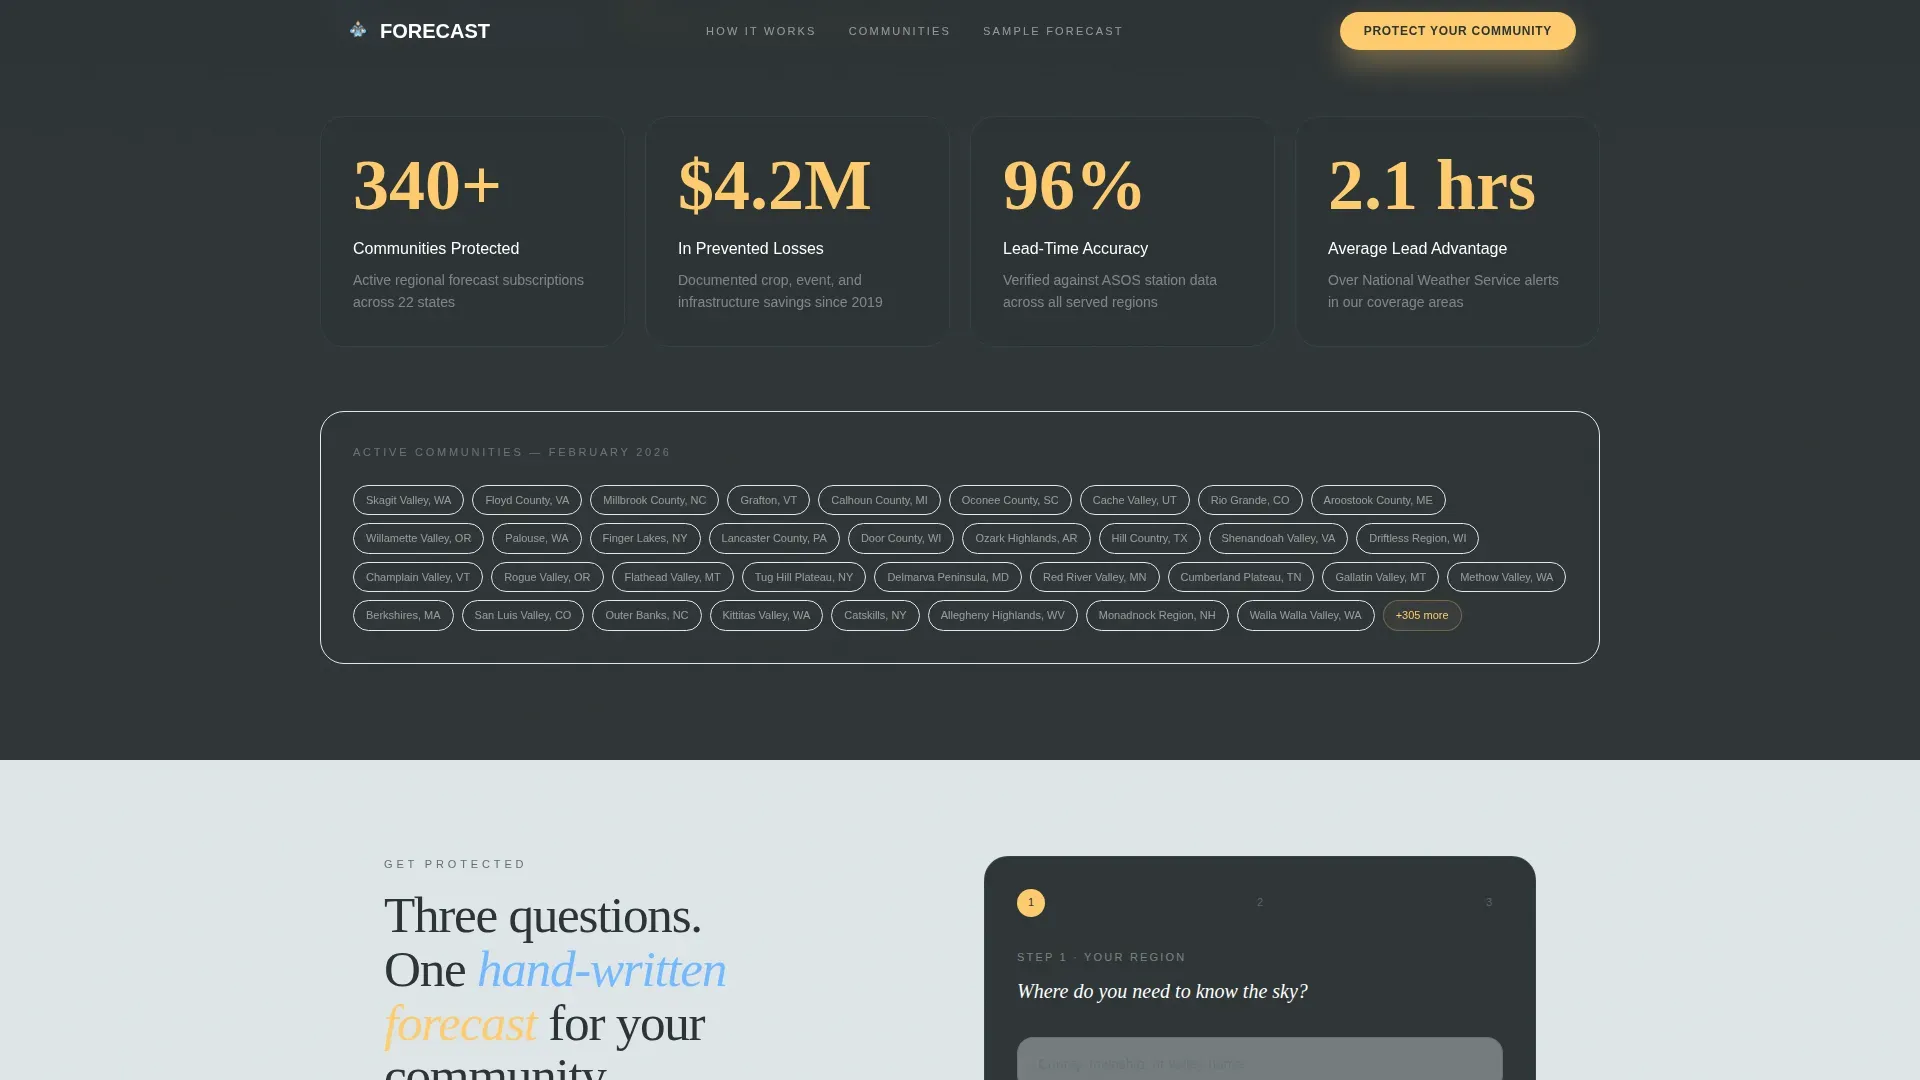The height and width of the screenshot is (1080, 1920).
Task: Select the Grafton, VT chip
Action: [x=768, y=500]
